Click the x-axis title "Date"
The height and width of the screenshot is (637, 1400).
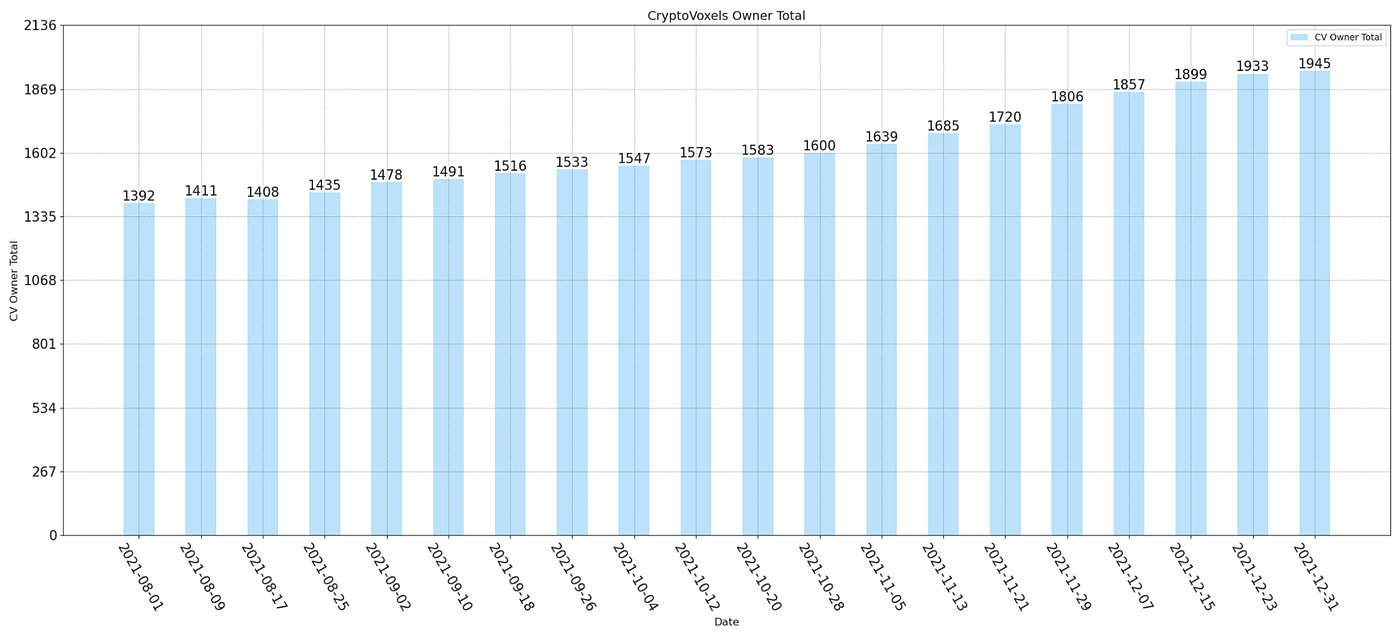click(x=726, y=622)
